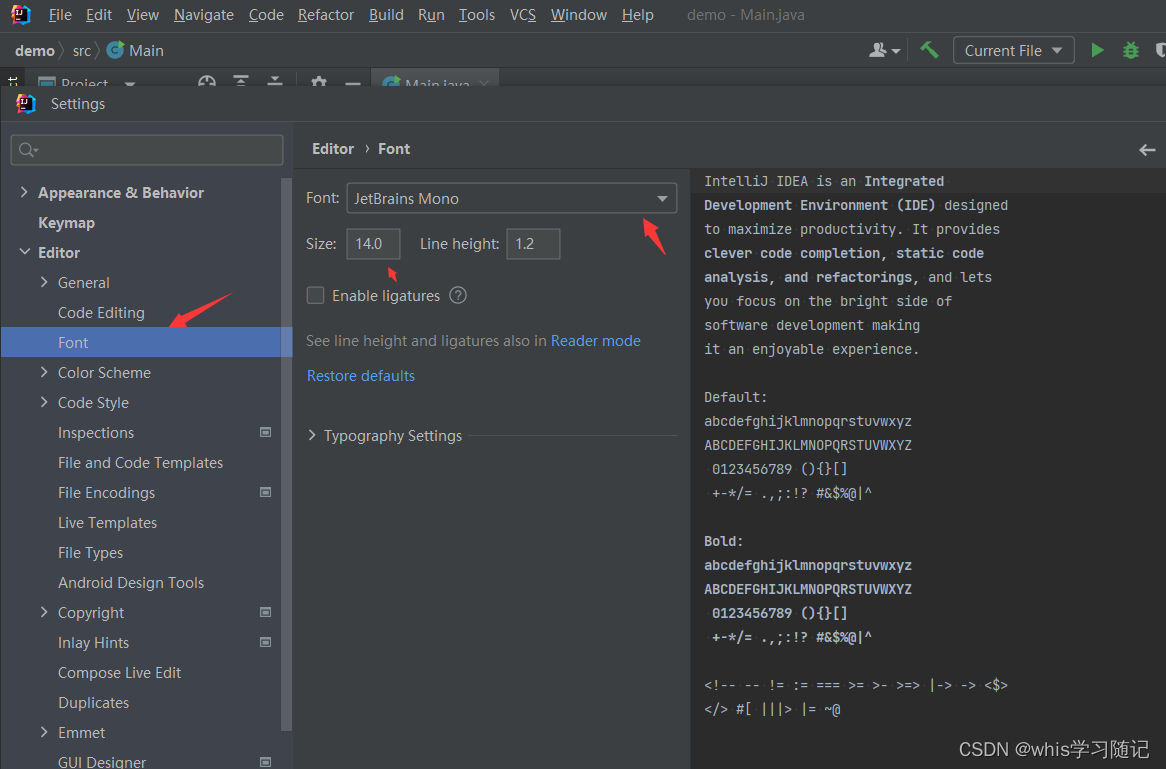Select Inspections settings
The width and height of the screenshot is (1166, 769).
coord(96,432)
